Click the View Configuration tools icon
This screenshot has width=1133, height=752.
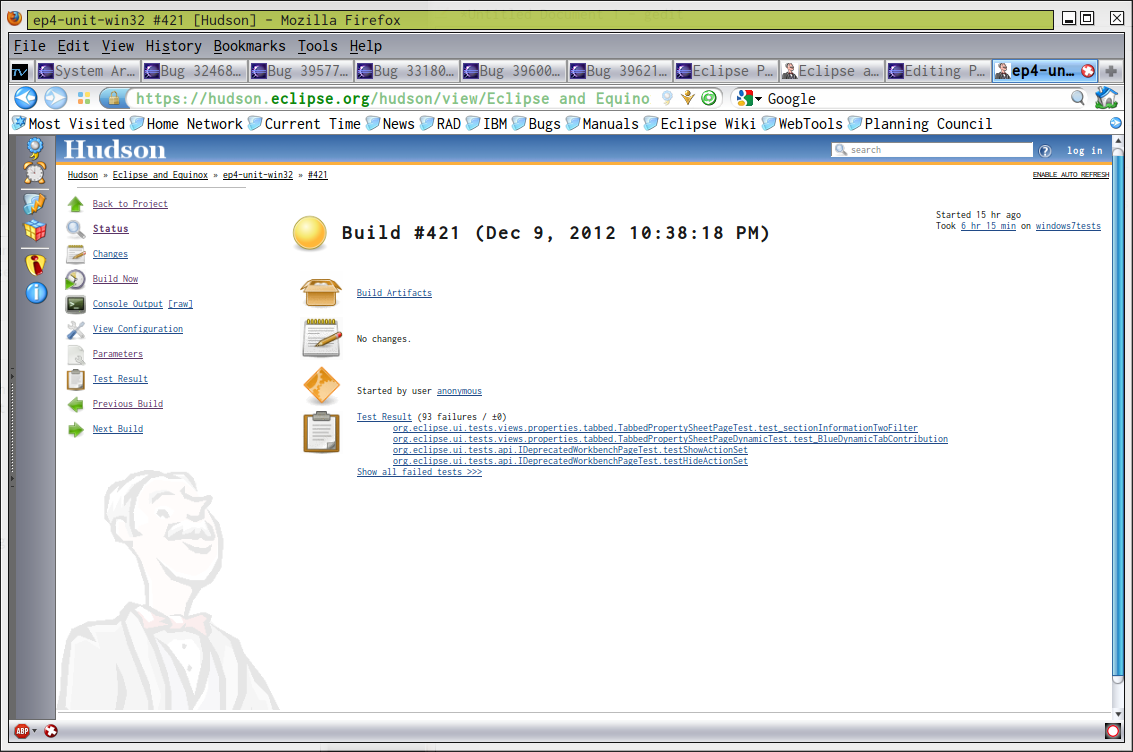76,329
